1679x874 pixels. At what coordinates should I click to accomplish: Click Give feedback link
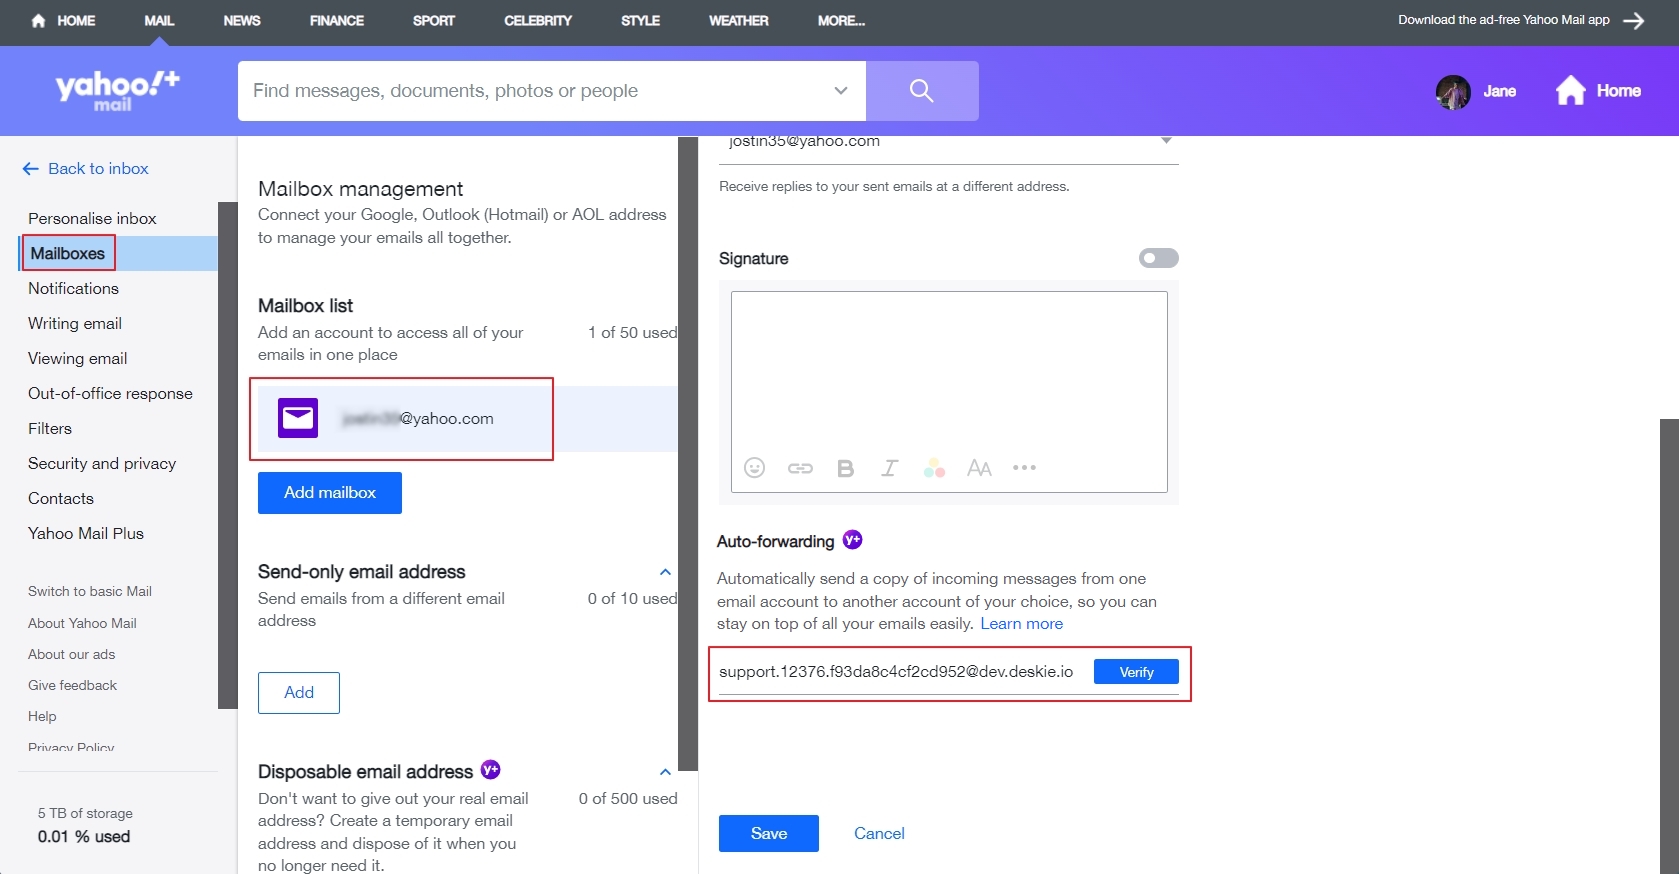pos(72,685)
